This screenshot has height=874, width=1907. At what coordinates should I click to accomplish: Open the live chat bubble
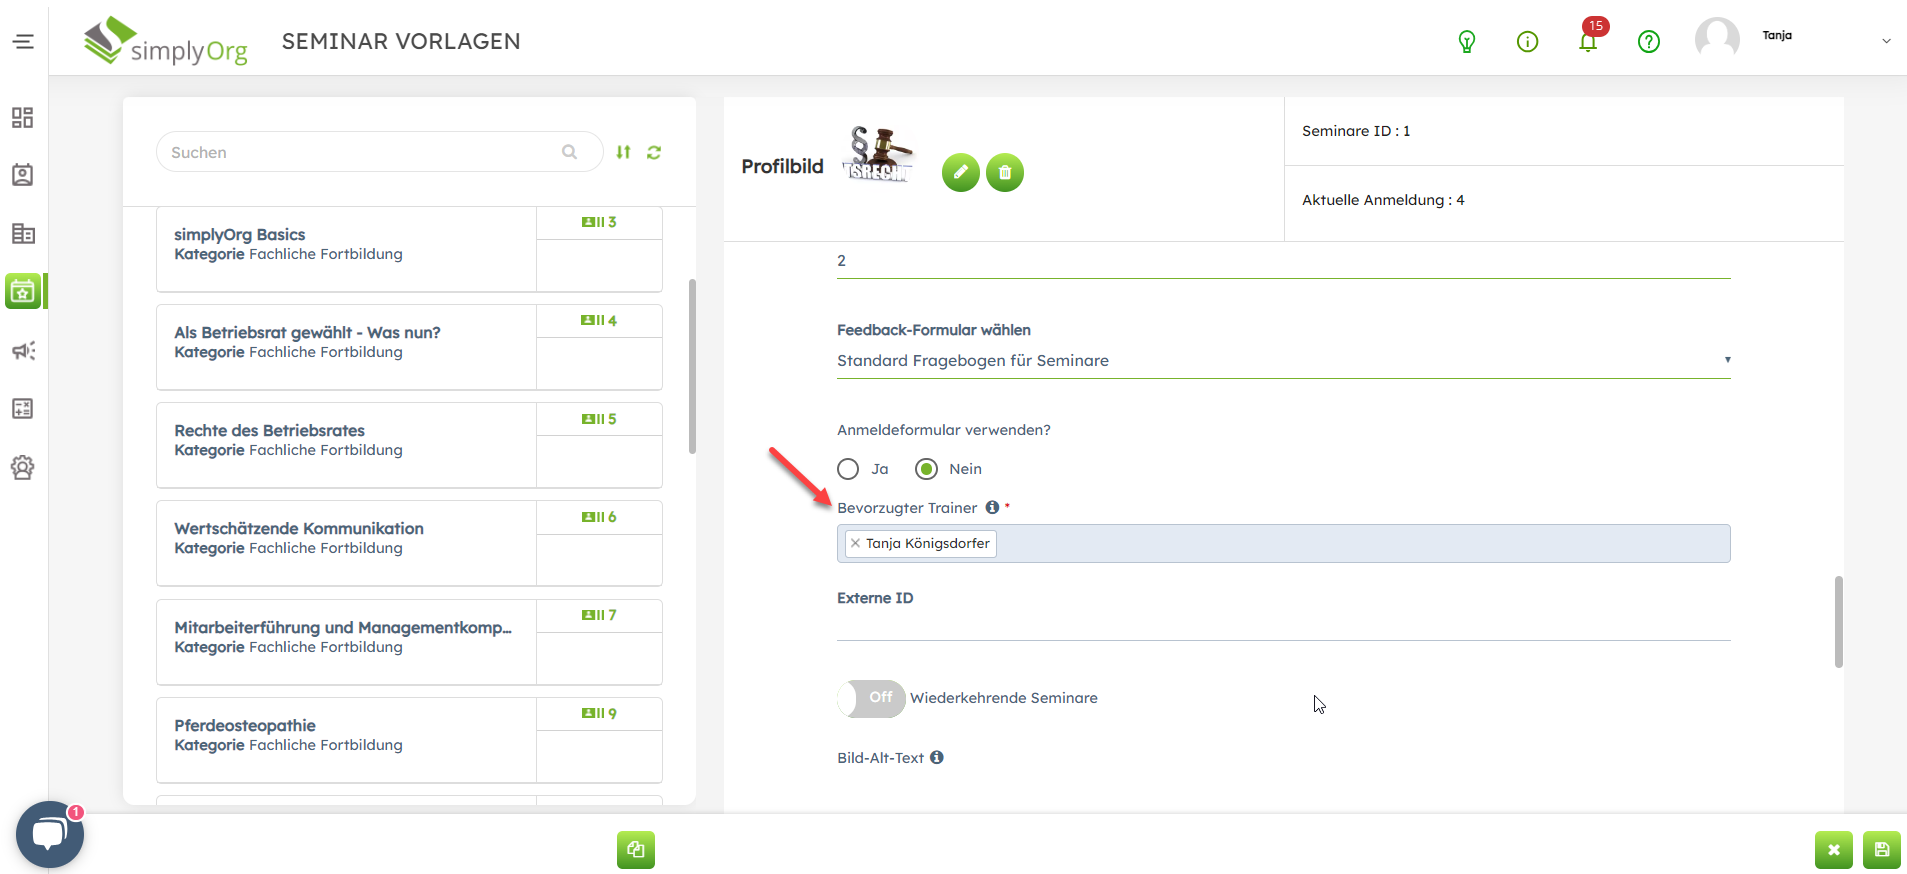tap(49, 834)
